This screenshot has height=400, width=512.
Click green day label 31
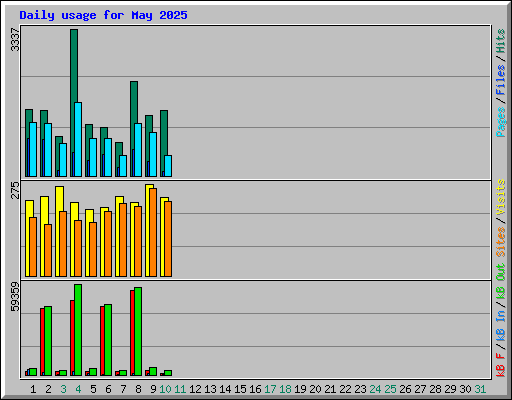(x=480, y=389)
